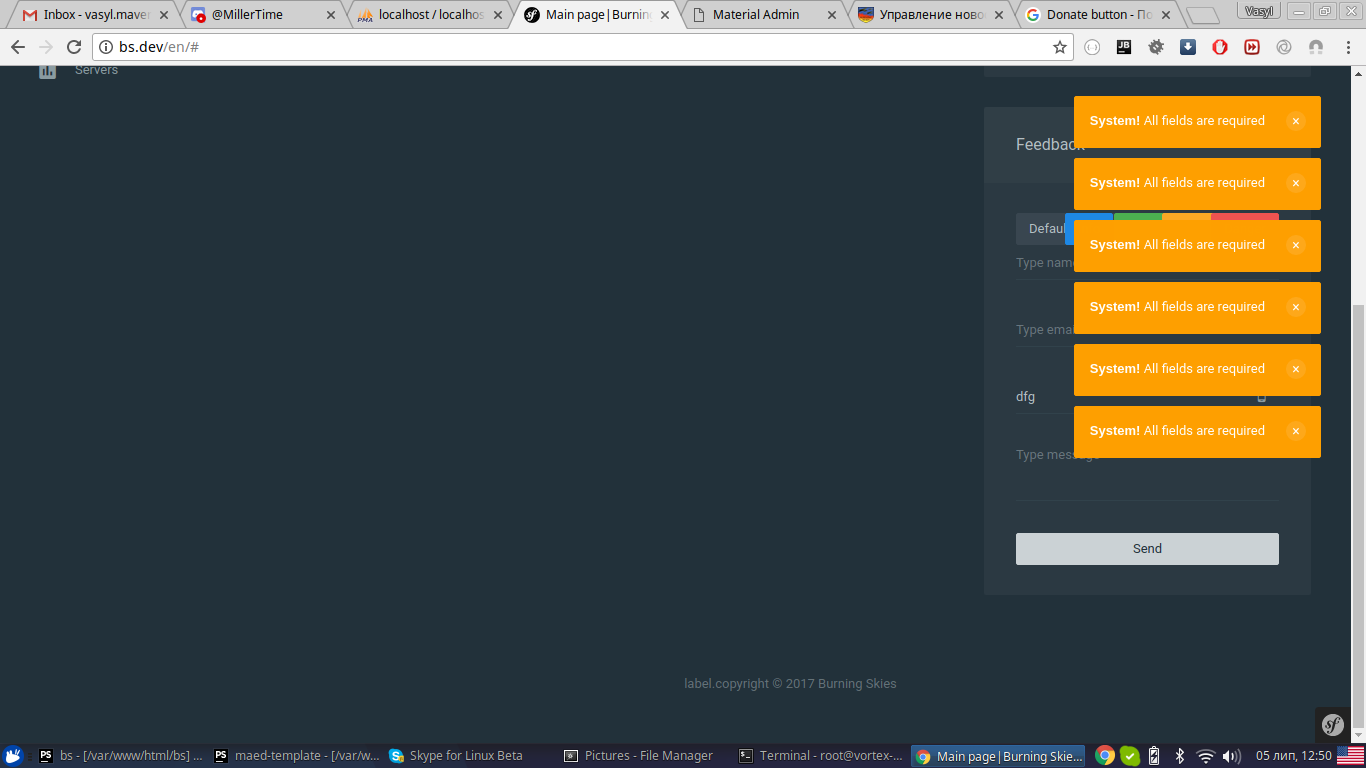Open site information icon in address bar

[x=106, y=47]
